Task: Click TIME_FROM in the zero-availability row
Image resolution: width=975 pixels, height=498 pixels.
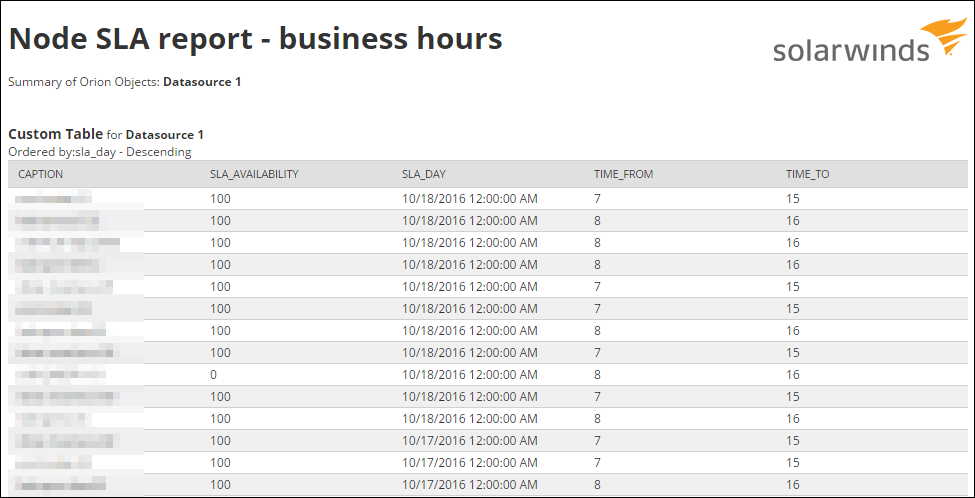Action: (x=598, y=375)
